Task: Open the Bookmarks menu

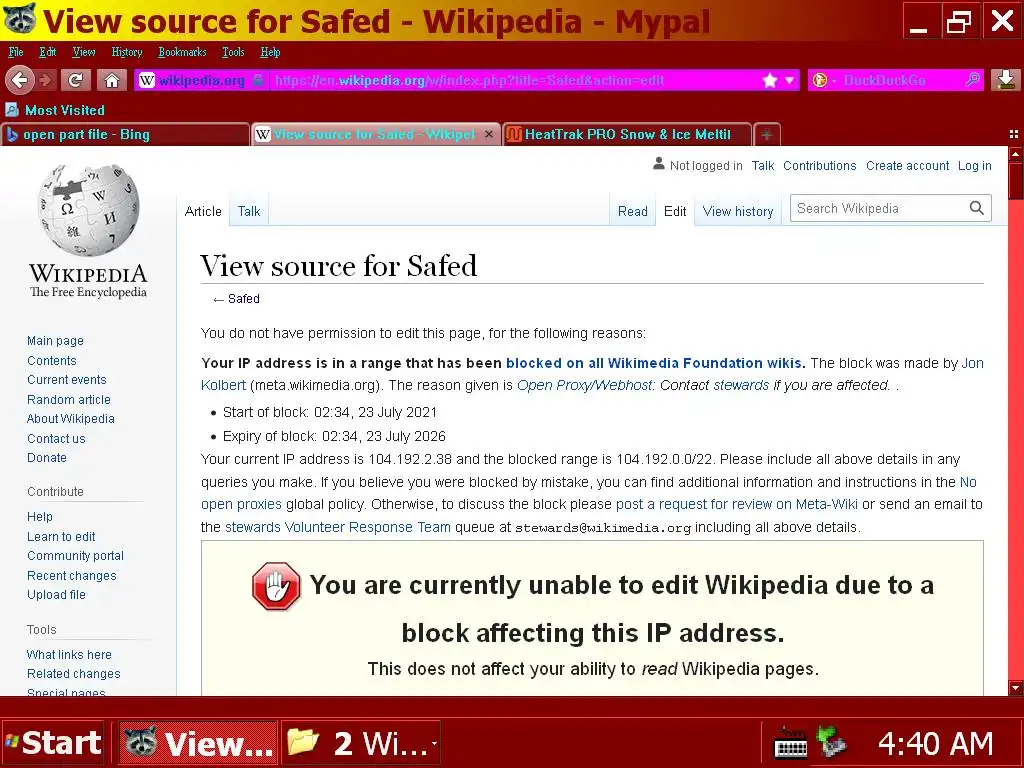Action: [x=182, y=52]
